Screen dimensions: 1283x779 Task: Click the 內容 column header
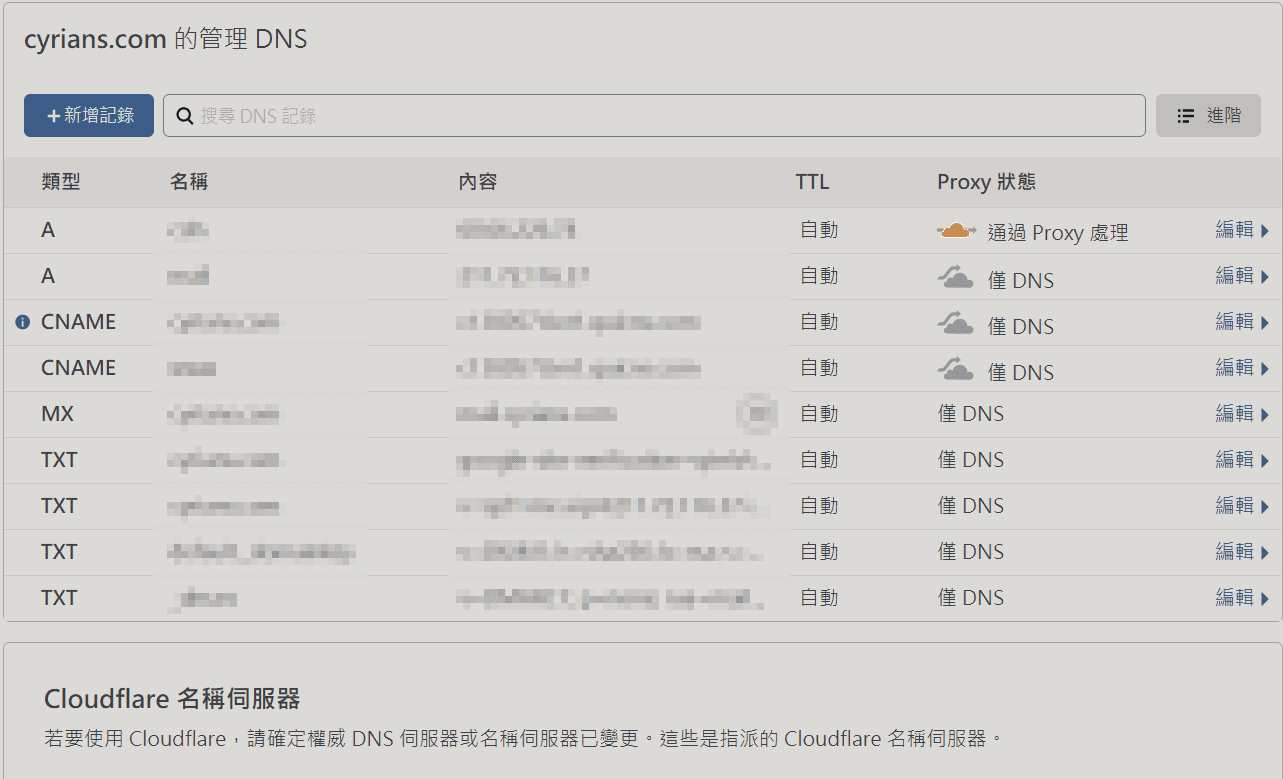point(478,182)
